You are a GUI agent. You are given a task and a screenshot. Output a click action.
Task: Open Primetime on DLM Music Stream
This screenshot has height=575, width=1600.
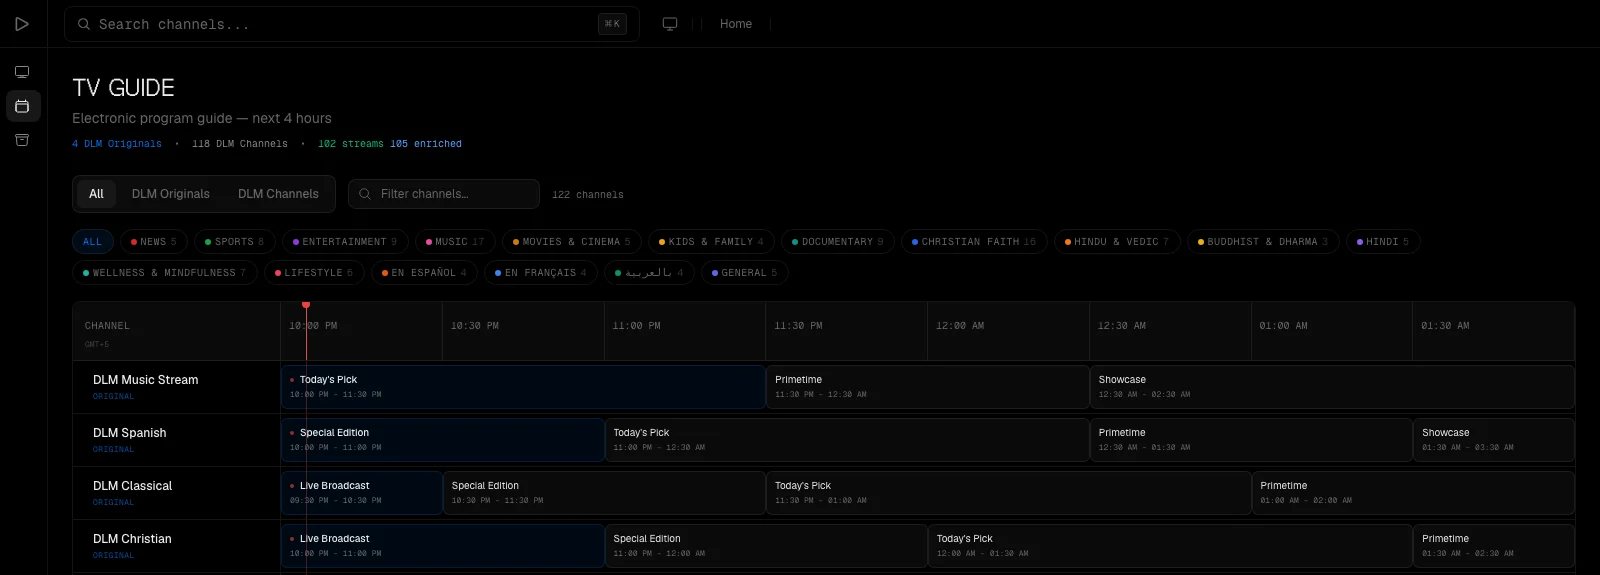coord(928,387)
